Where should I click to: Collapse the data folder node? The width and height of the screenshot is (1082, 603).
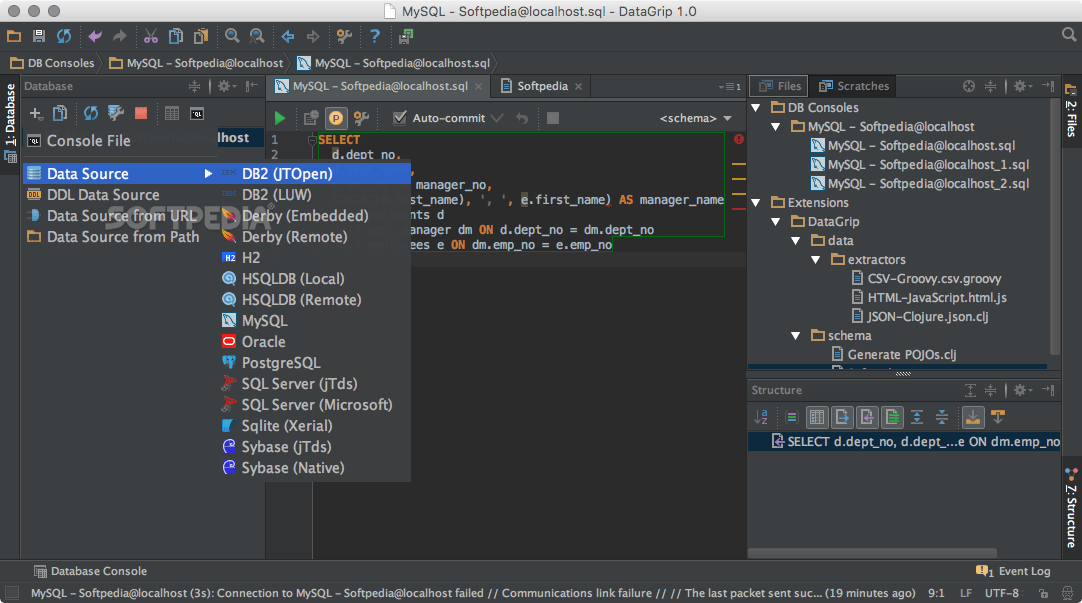pyautogui.click(x=796, y=241)
